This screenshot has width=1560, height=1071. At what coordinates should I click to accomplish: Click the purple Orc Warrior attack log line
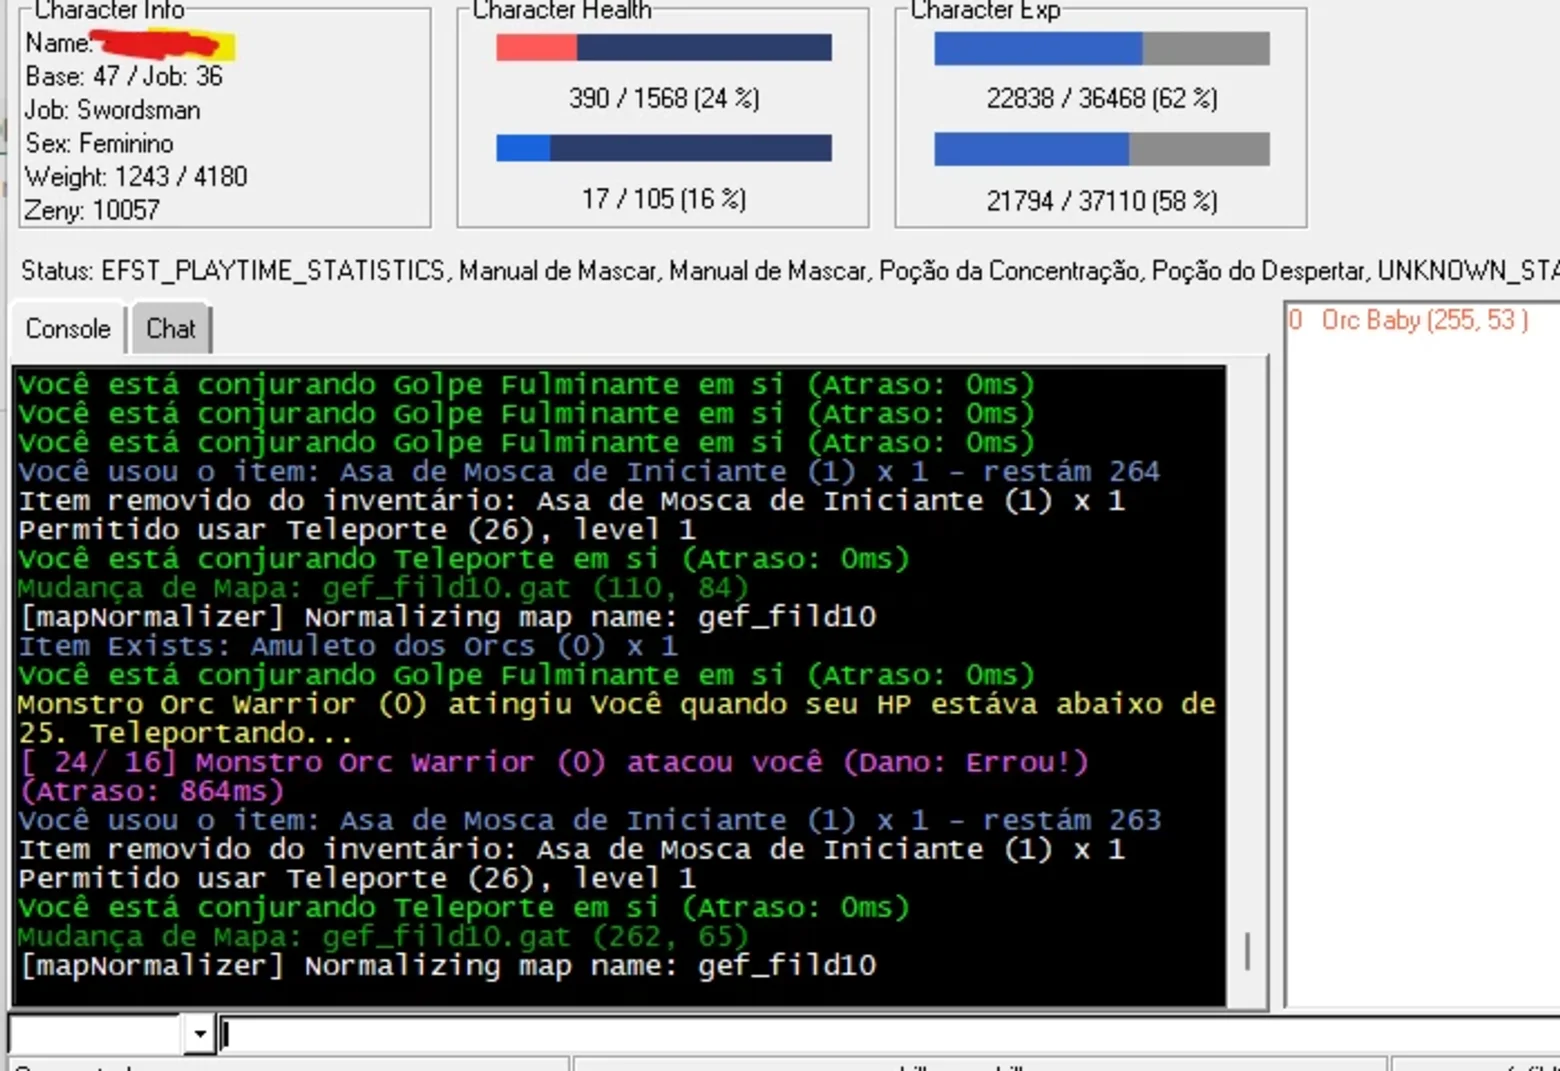point(553,776)
